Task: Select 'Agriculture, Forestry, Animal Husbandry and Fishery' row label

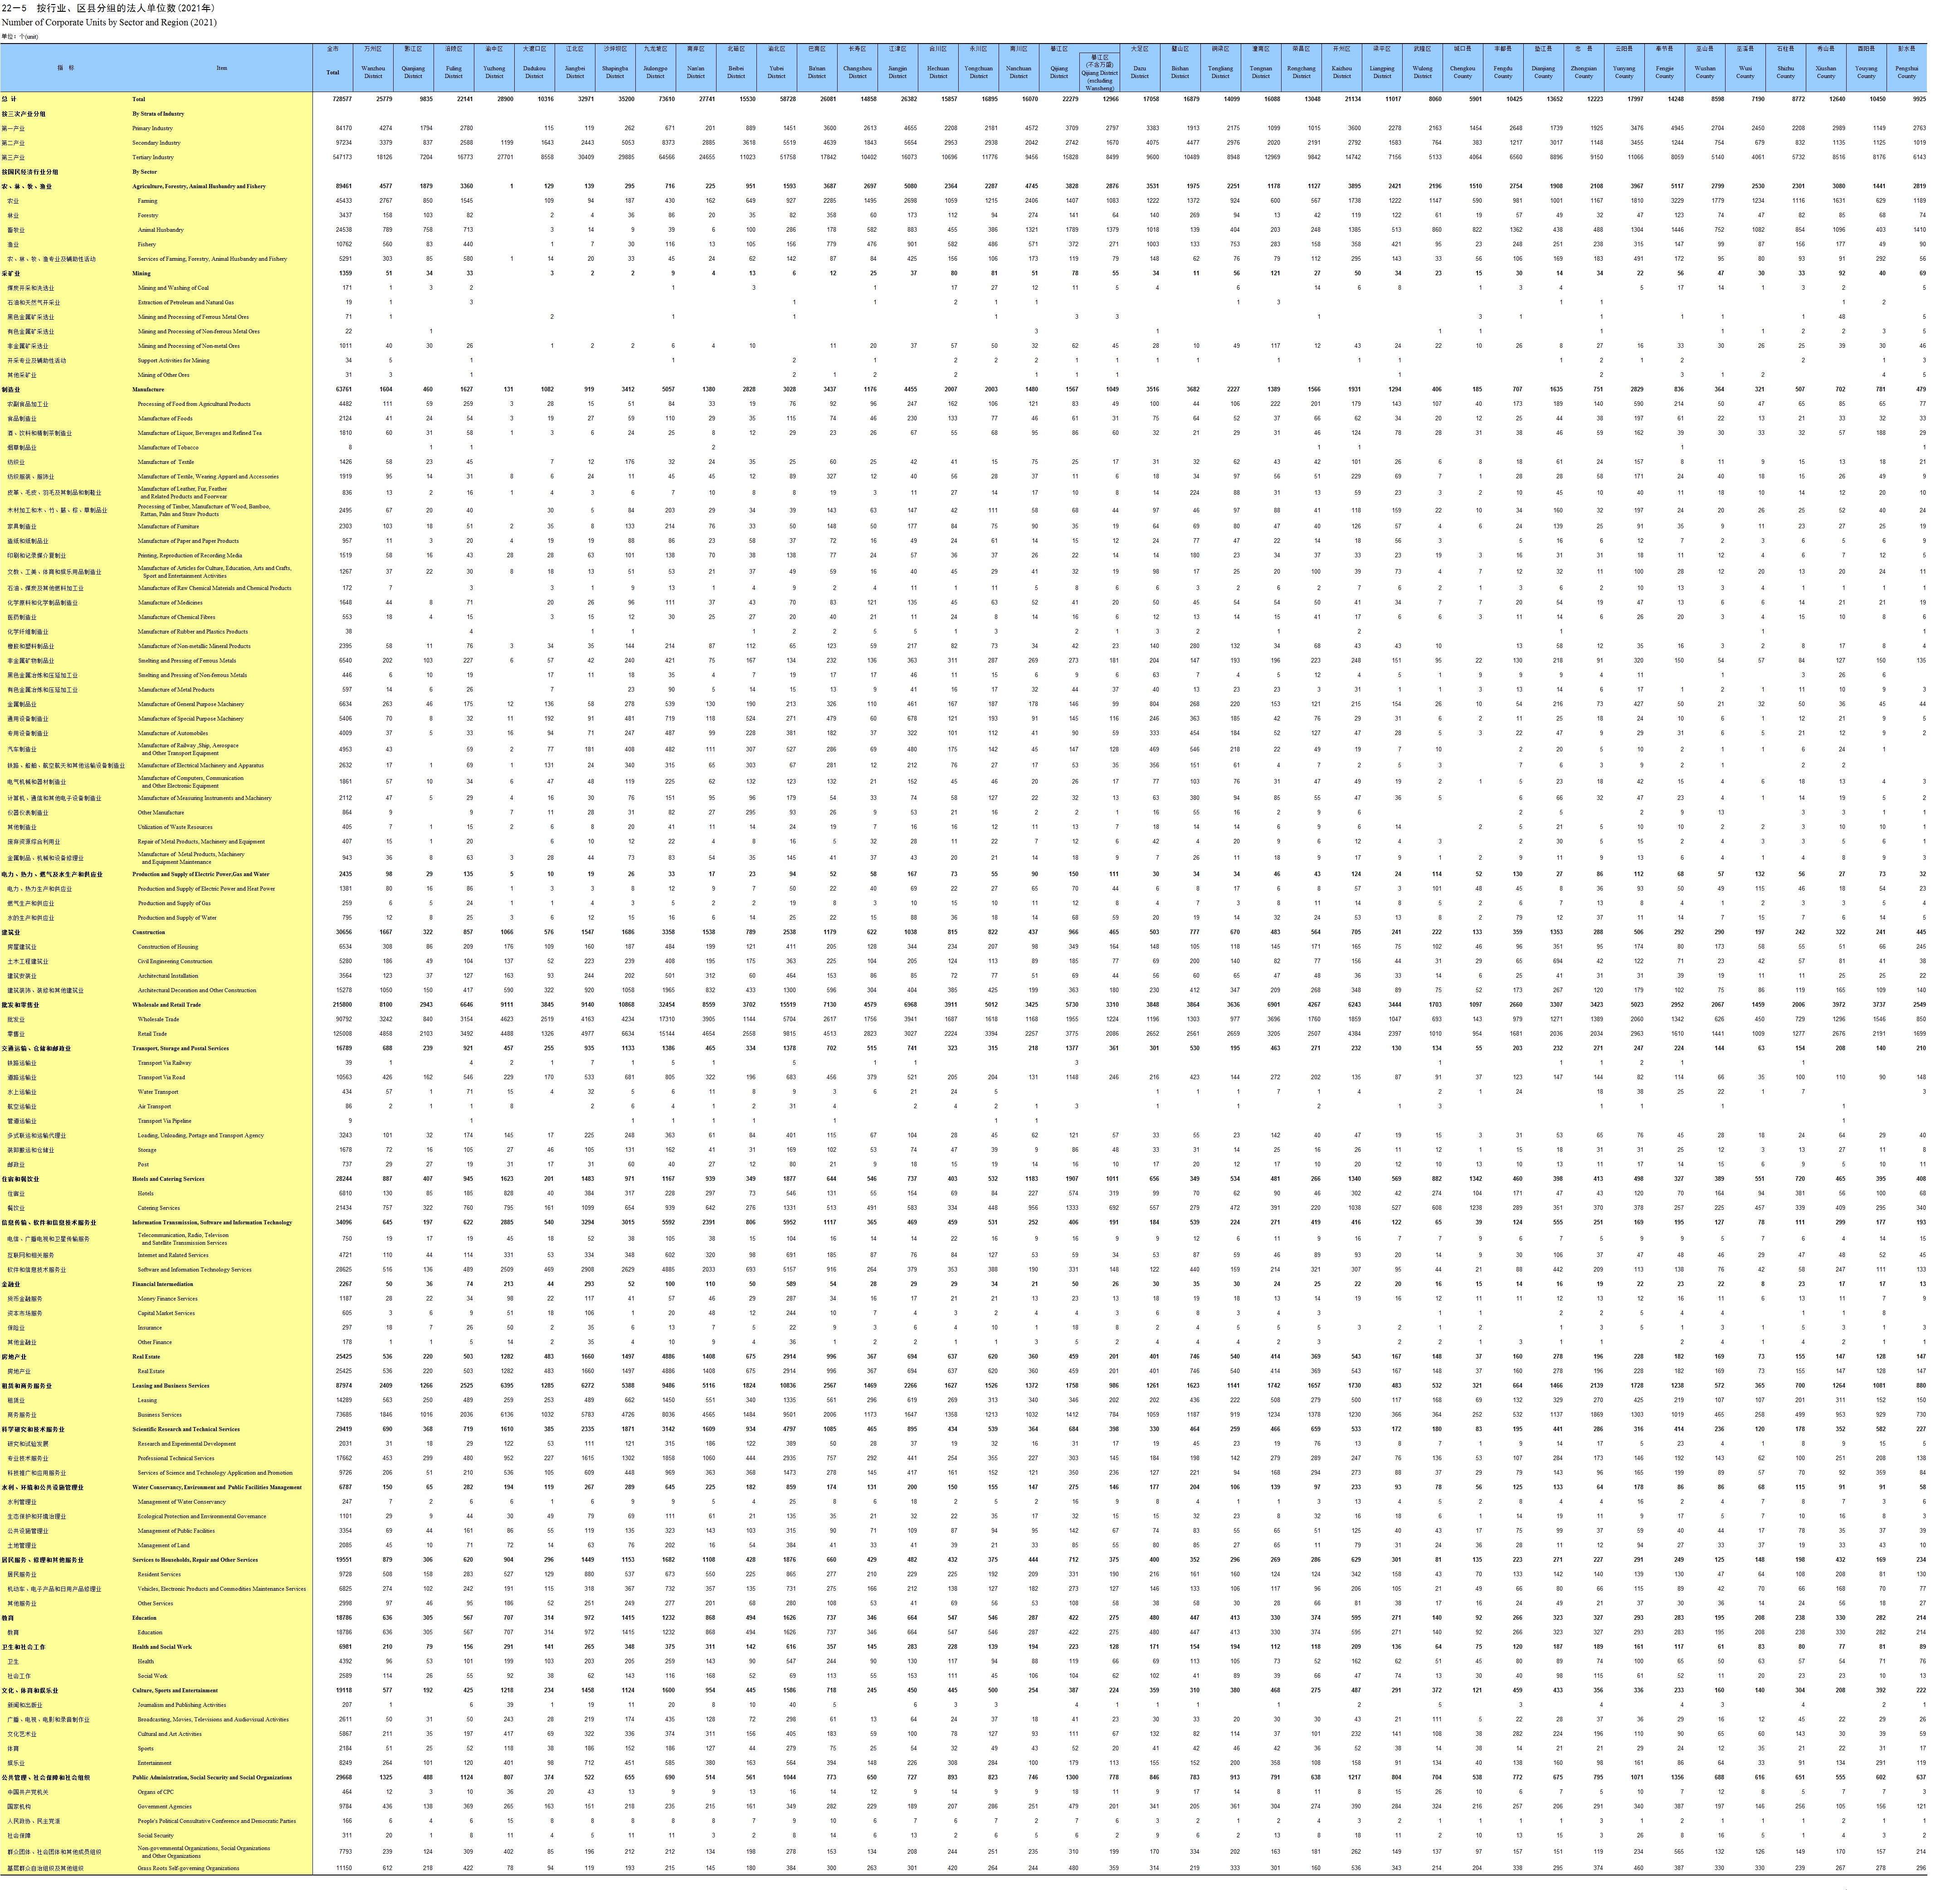Action: 199,186
